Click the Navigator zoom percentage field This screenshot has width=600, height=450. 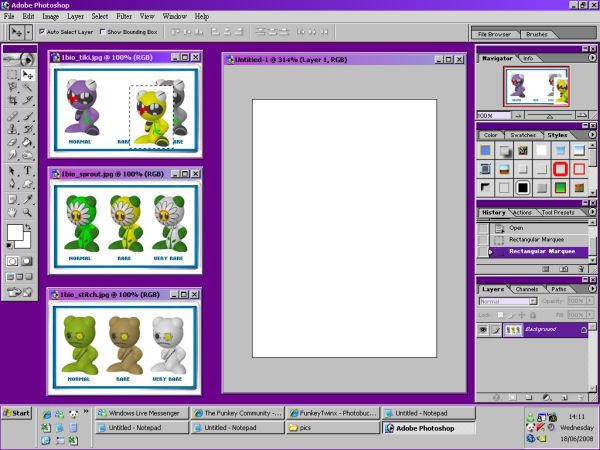(493, 116)
